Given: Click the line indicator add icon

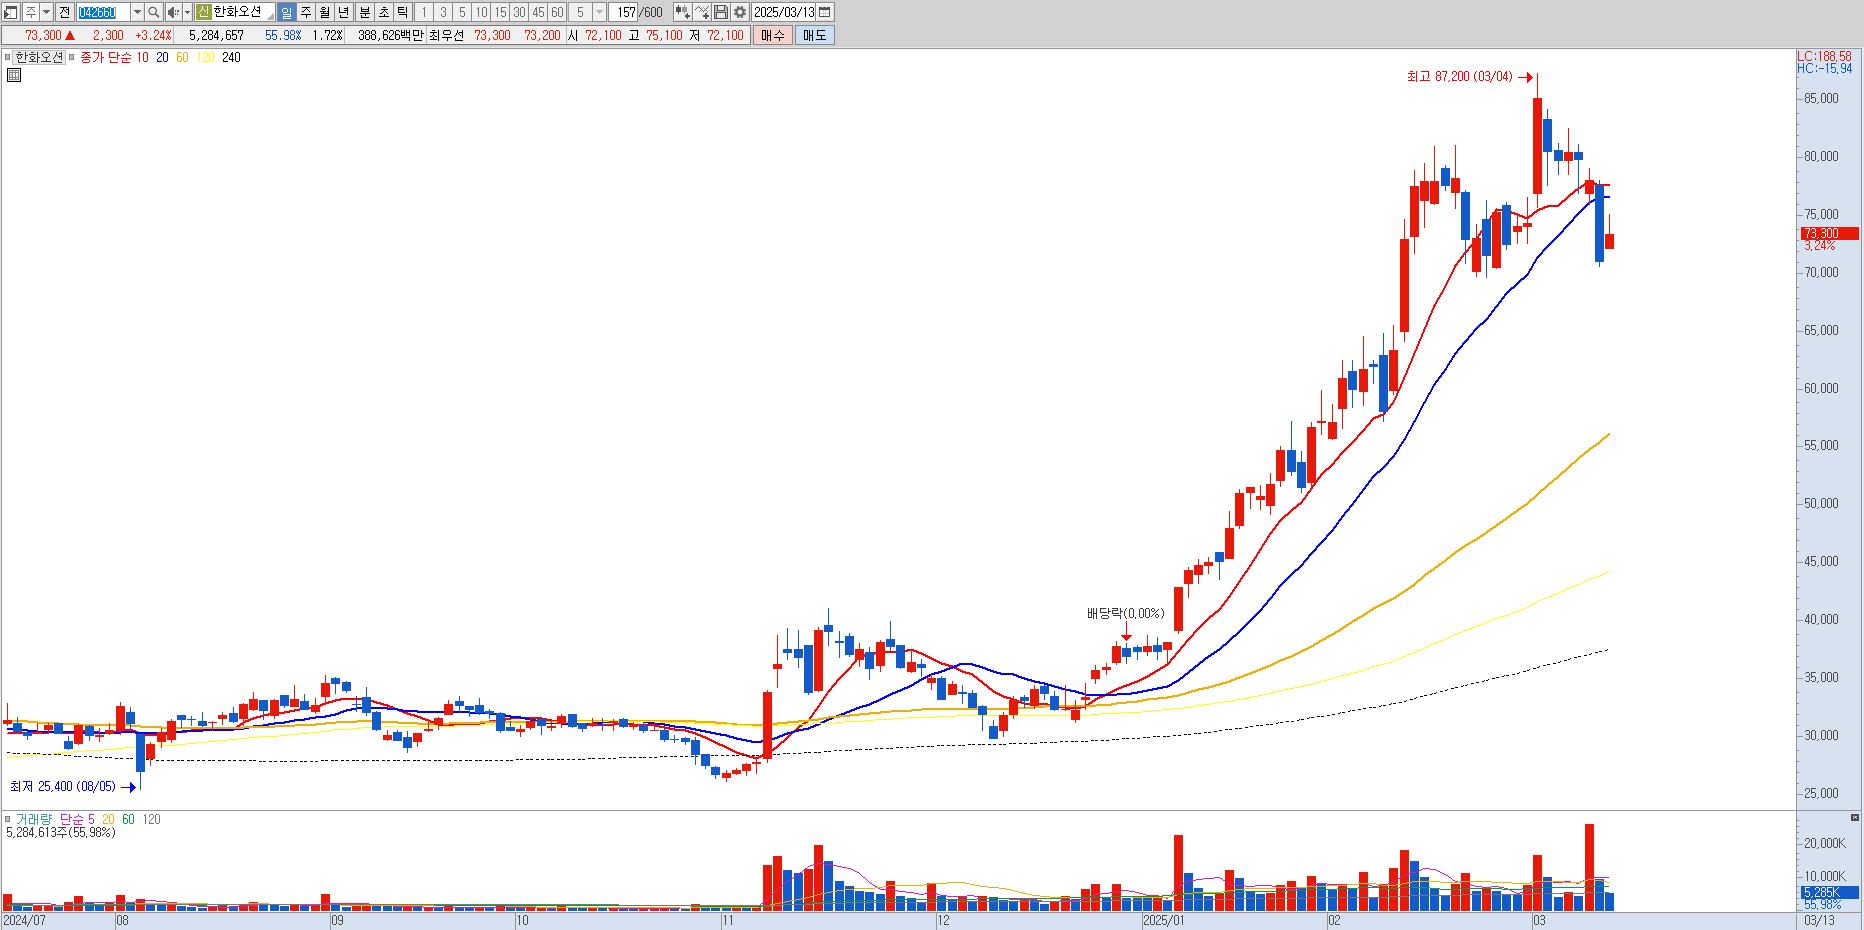Looking at the screenshot, I should [702, 12].
